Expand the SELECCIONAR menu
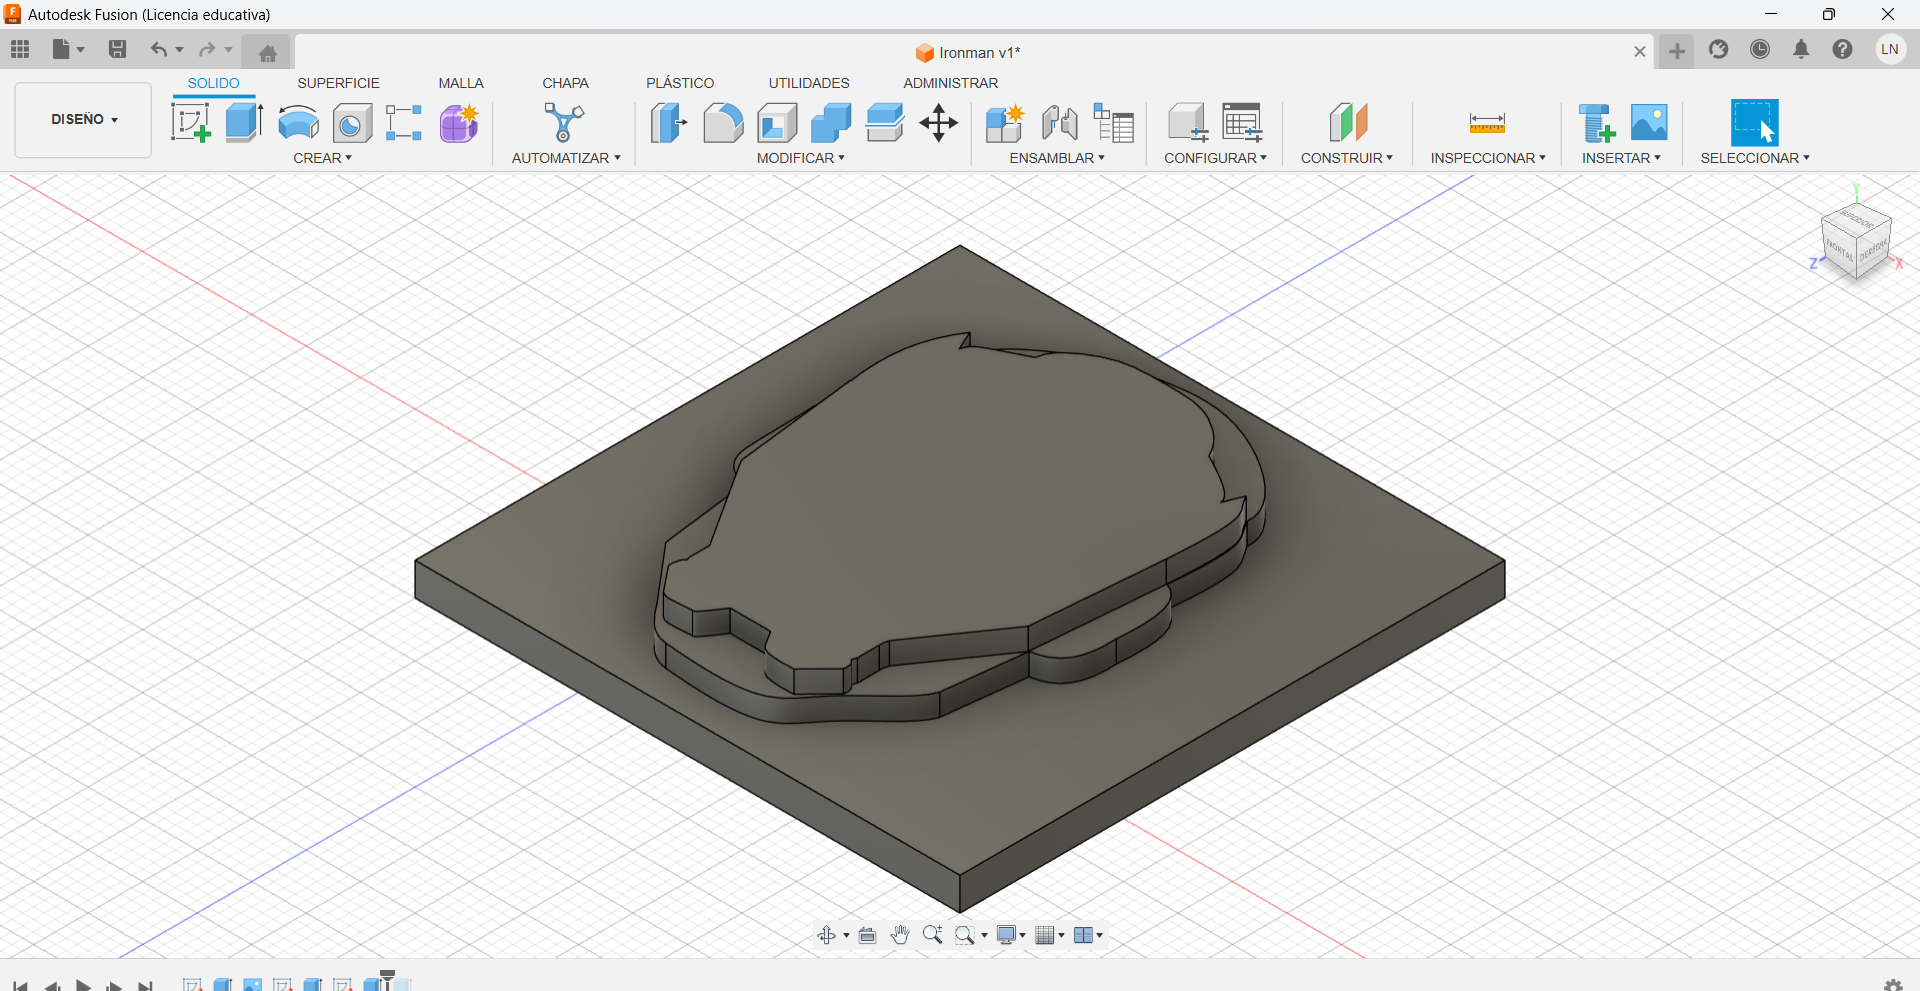The width and height of the screenshot is (1920, 991). pyautogui.click(x=1755, y=158)
